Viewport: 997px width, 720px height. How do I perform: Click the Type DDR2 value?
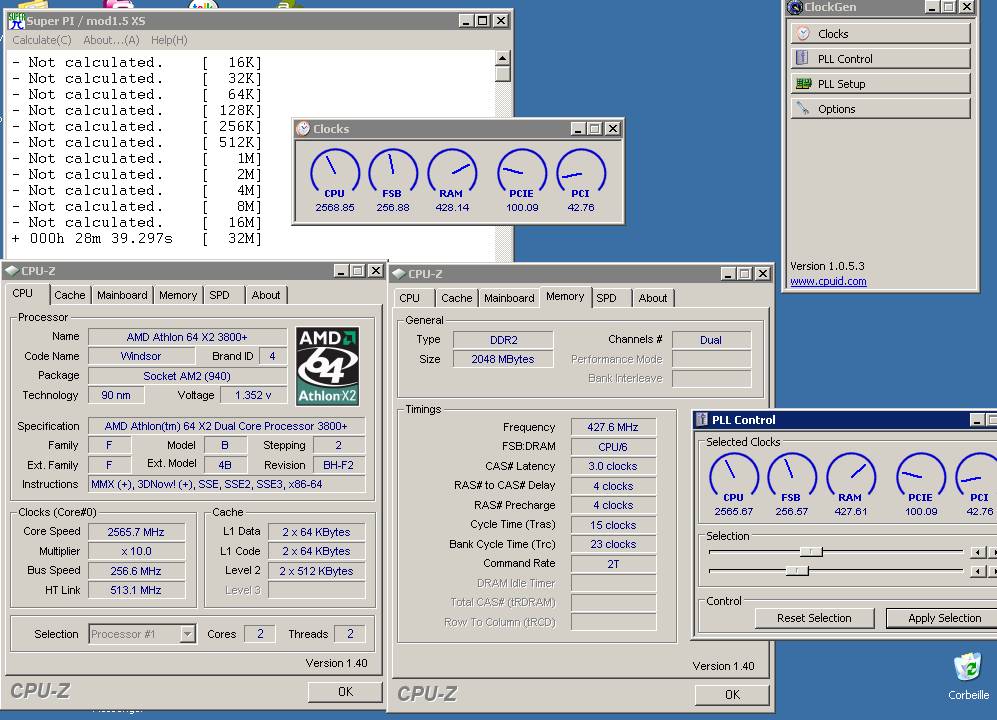[503, 340]
